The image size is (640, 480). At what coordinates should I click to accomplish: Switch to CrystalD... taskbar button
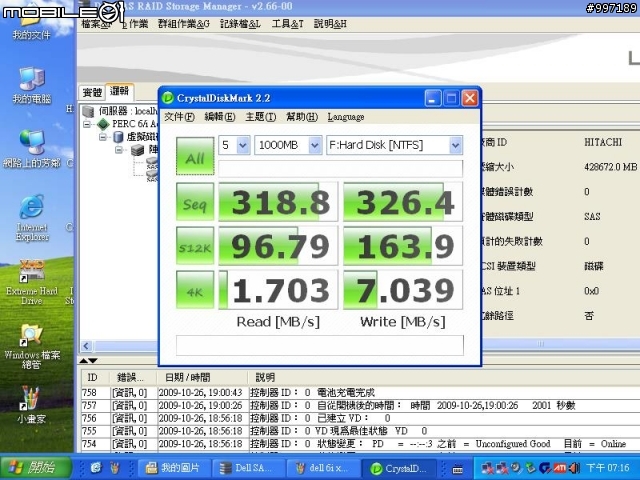tap(399, 468)
